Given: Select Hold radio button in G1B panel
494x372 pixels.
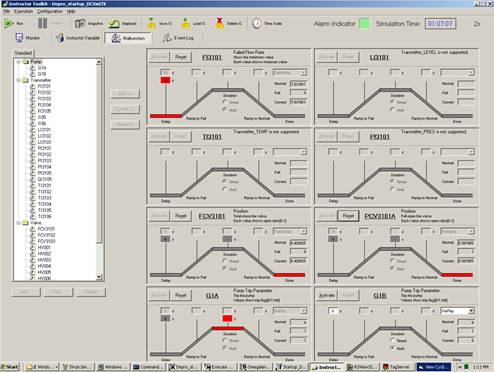Looking at the screenshot, I should [x=392, y=348].
